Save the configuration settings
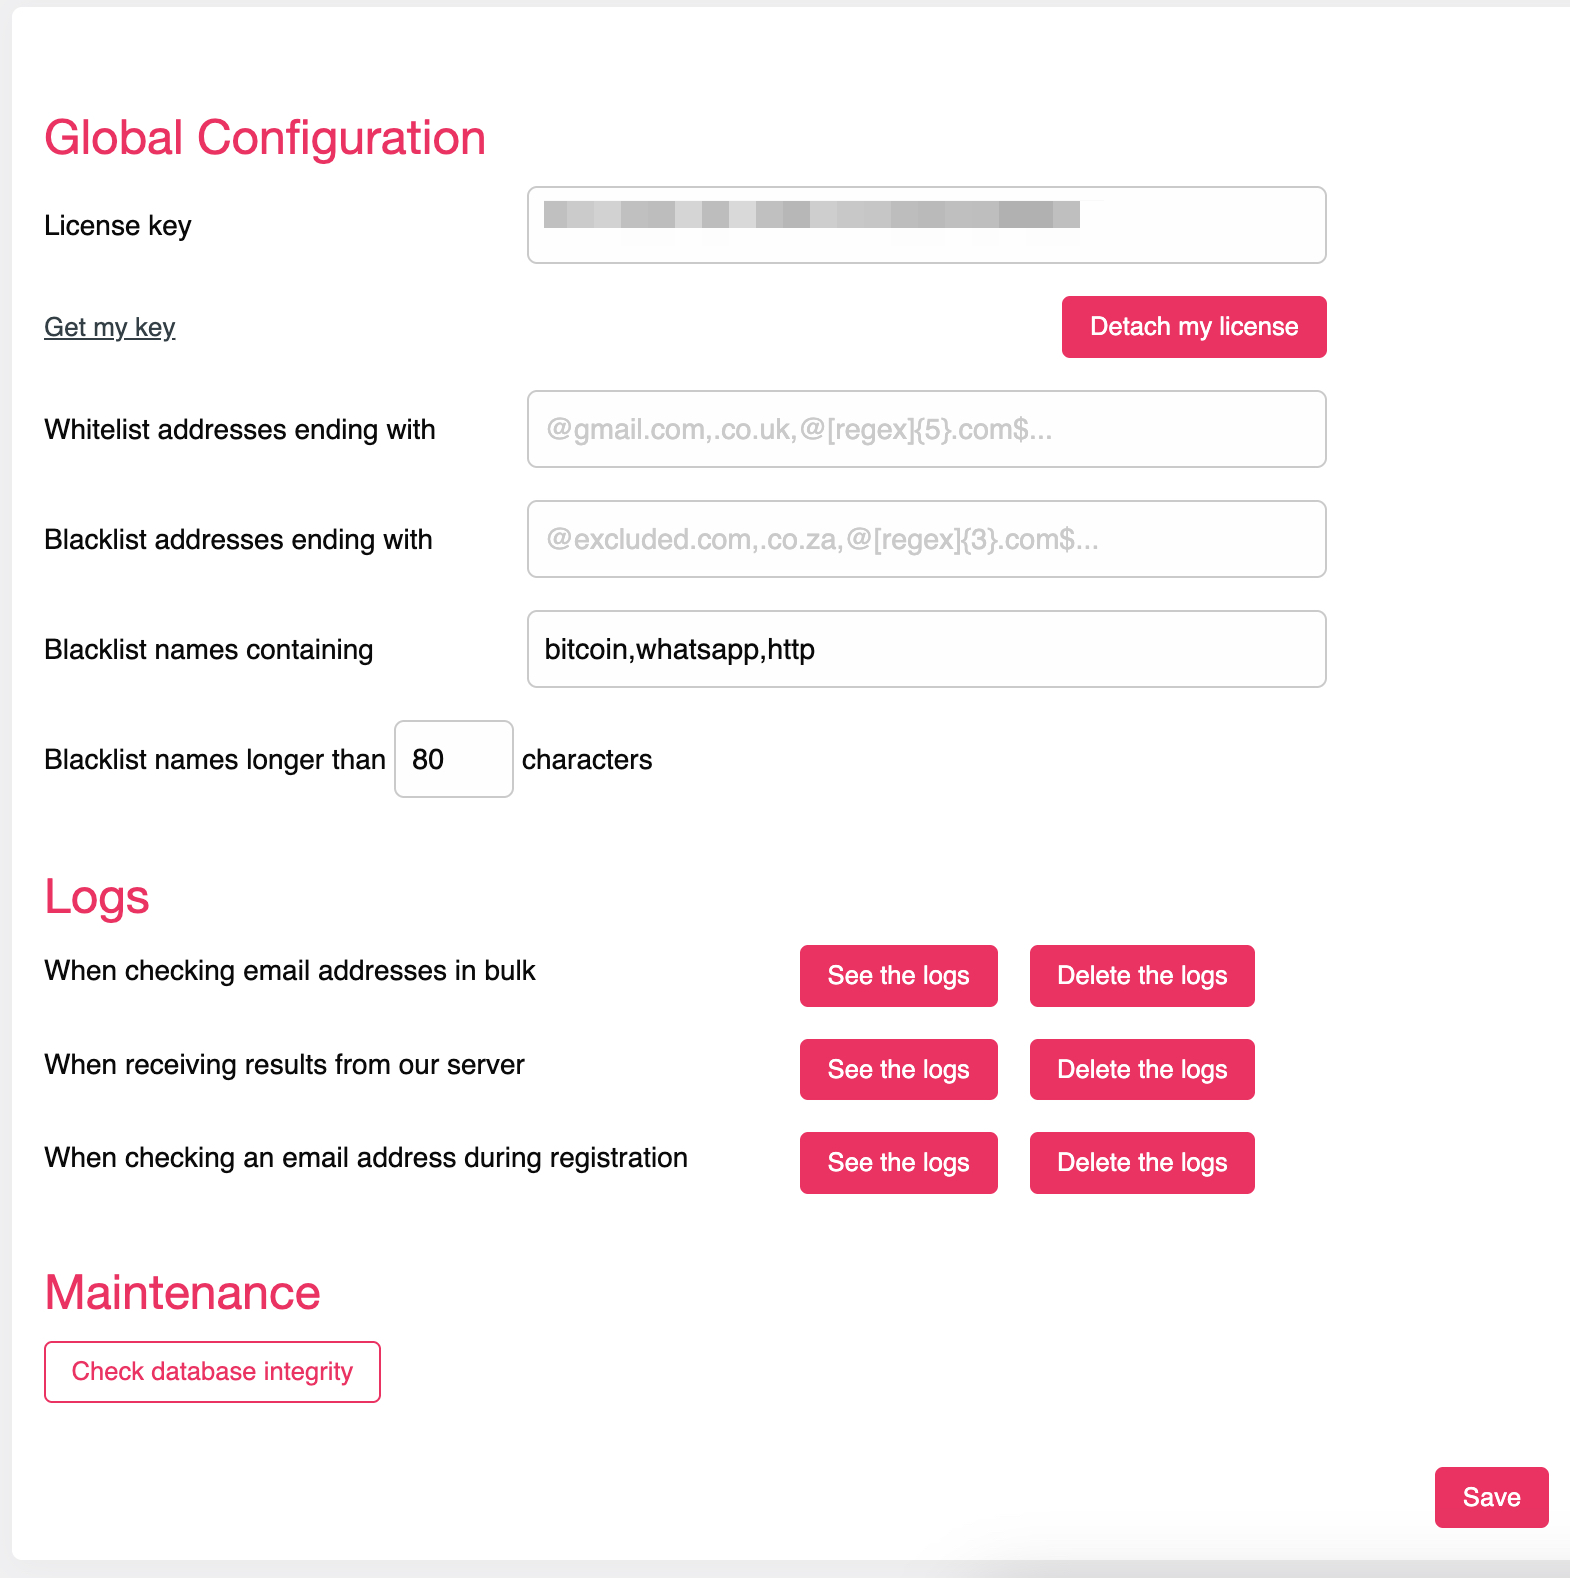 (x=1491, y=1497)
